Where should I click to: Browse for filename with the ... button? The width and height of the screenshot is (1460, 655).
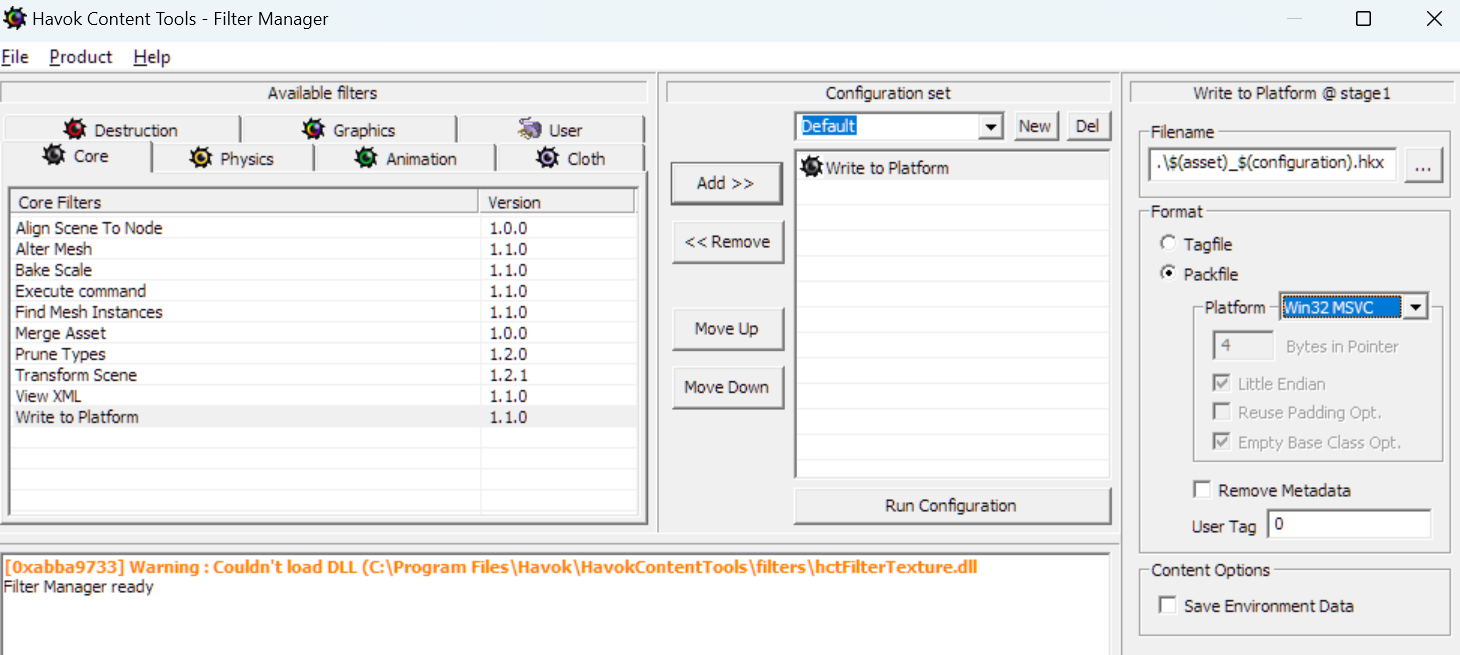pyautogui.click(x=1423, y=165)
